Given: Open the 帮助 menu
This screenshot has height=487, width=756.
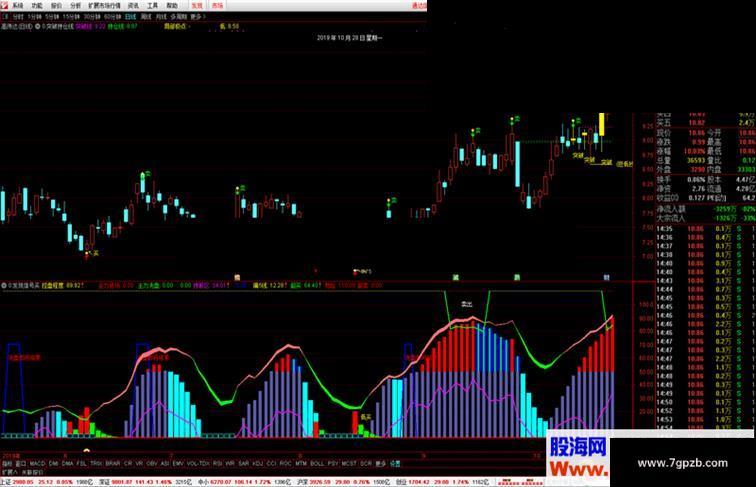Looking at the screenshot, I should [172, 6].
